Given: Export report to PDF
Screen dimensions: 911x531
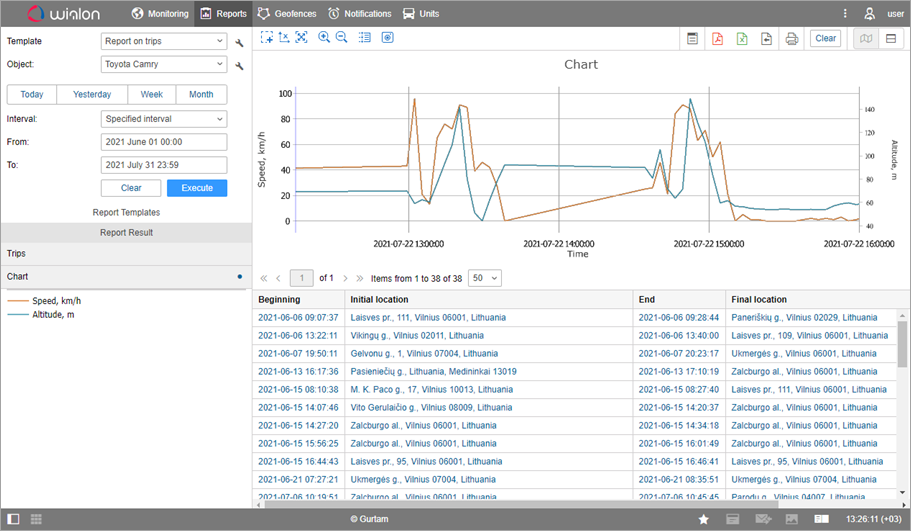Looking at the screenshot, I should [x=717, y=39].
